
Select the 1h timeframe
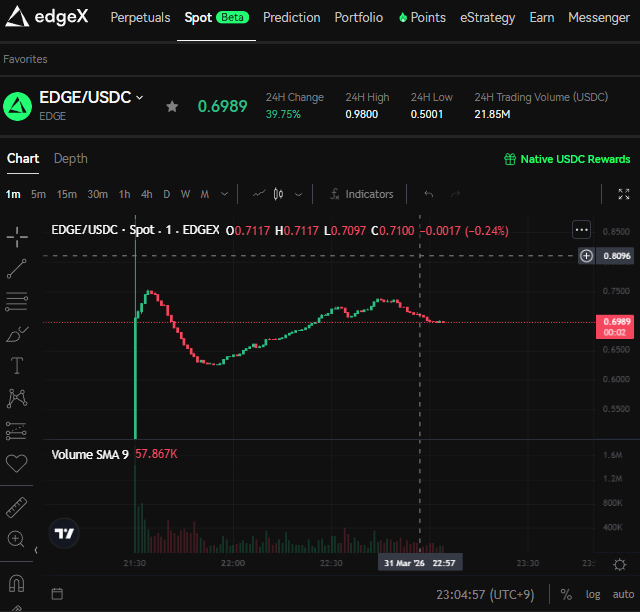[124, 194]
